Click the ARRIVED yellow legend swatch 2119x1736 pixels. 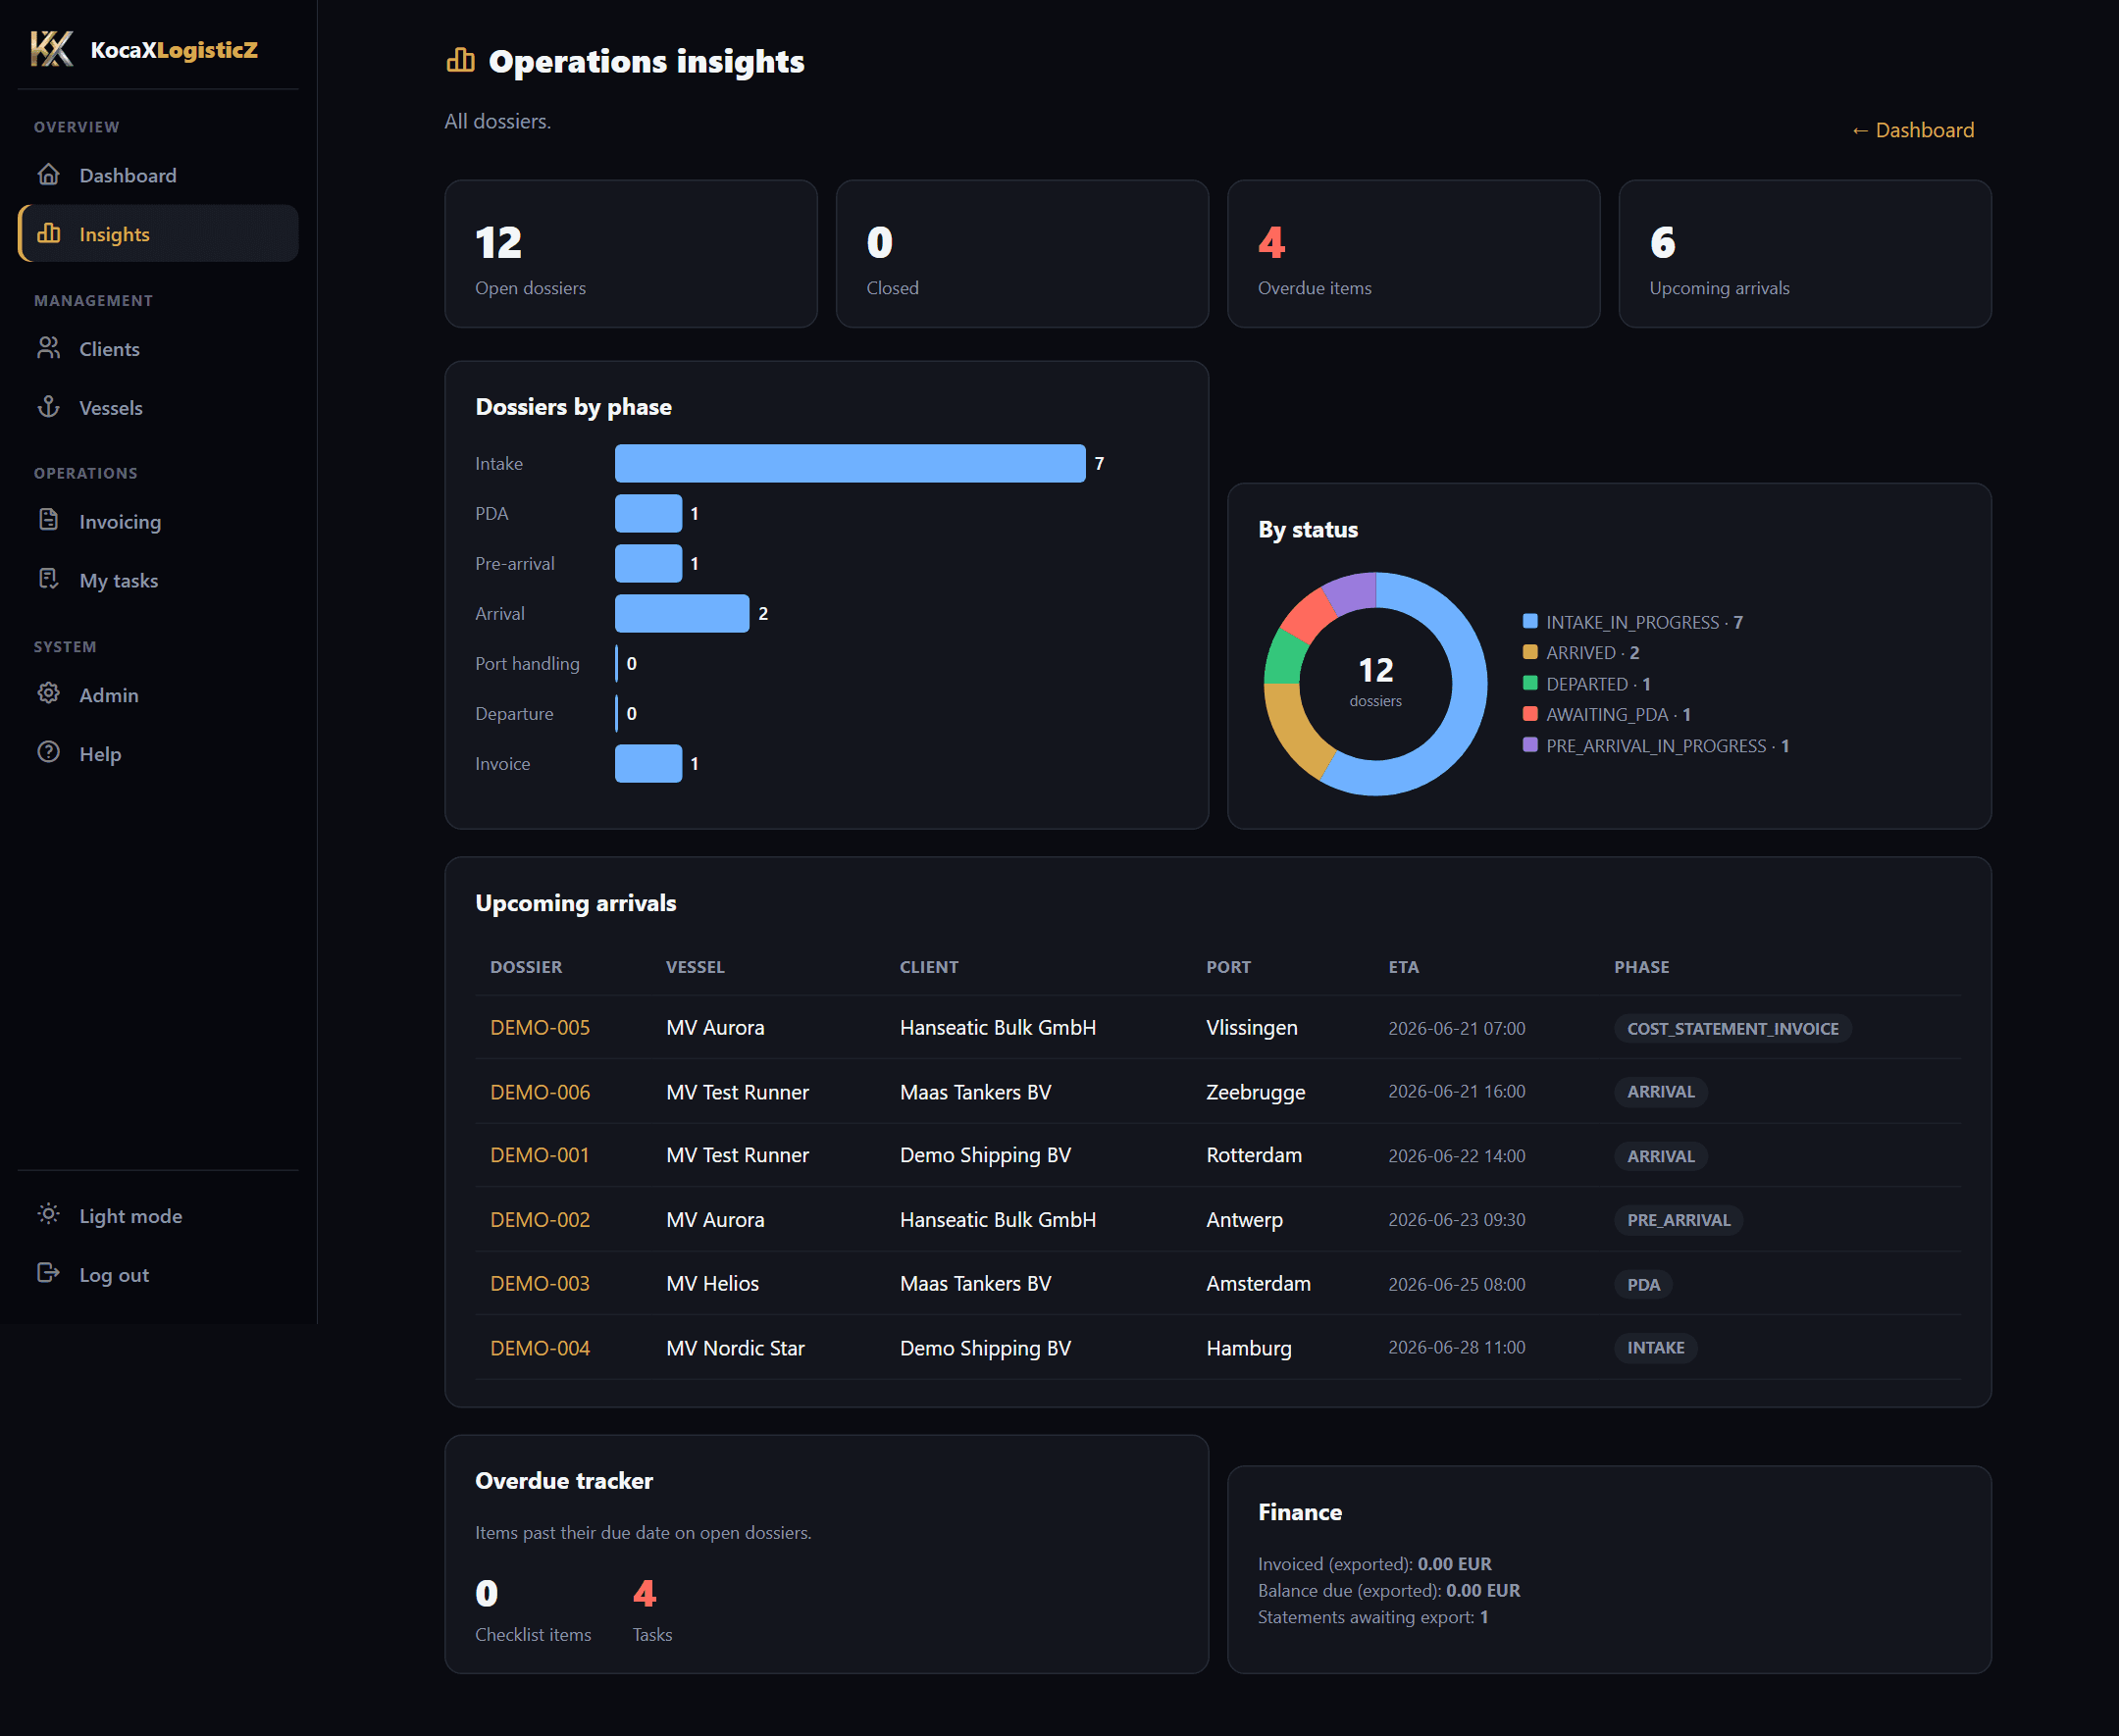(1529, 652)
